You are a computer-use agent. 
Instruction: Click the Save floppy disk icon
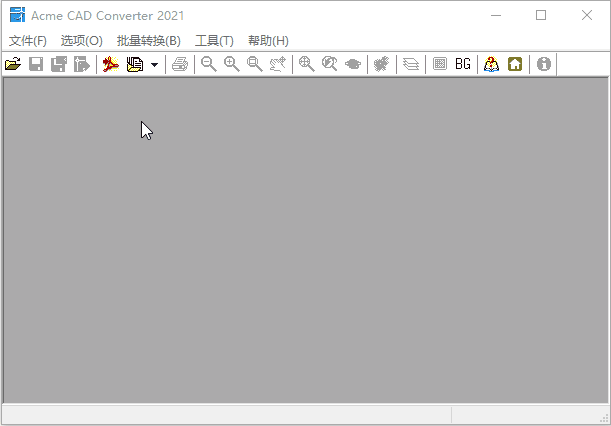(36, 64)
